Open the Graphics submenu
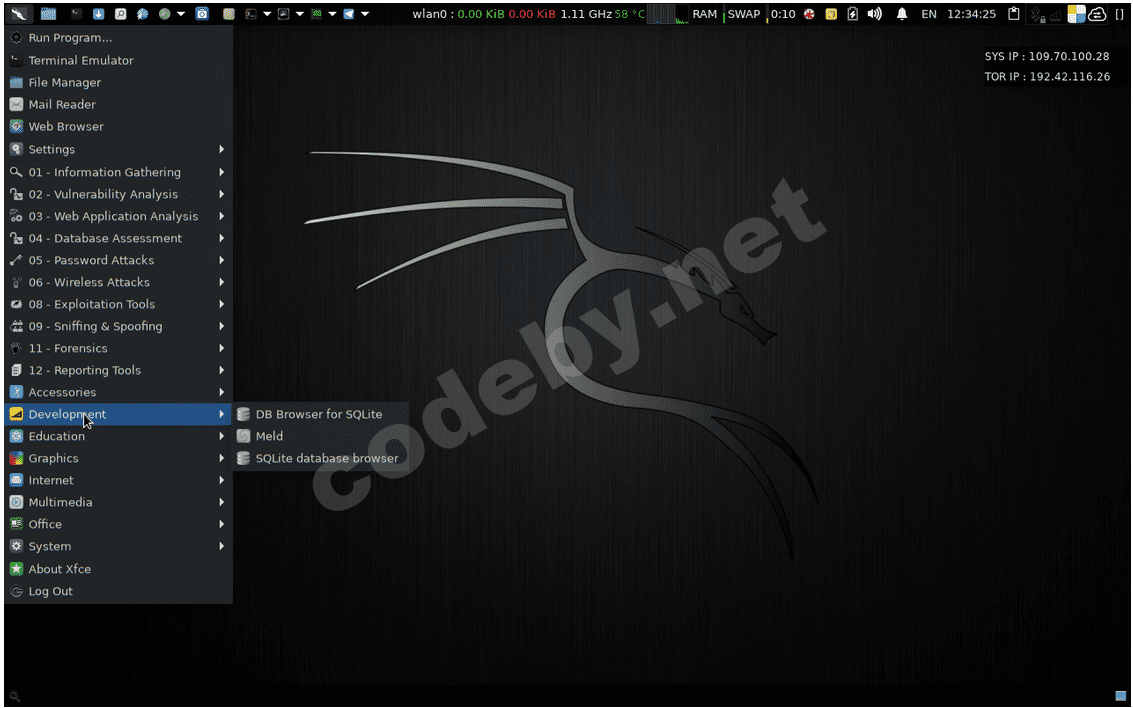Viewport: 1133px width, 708px height. (119, 458)
